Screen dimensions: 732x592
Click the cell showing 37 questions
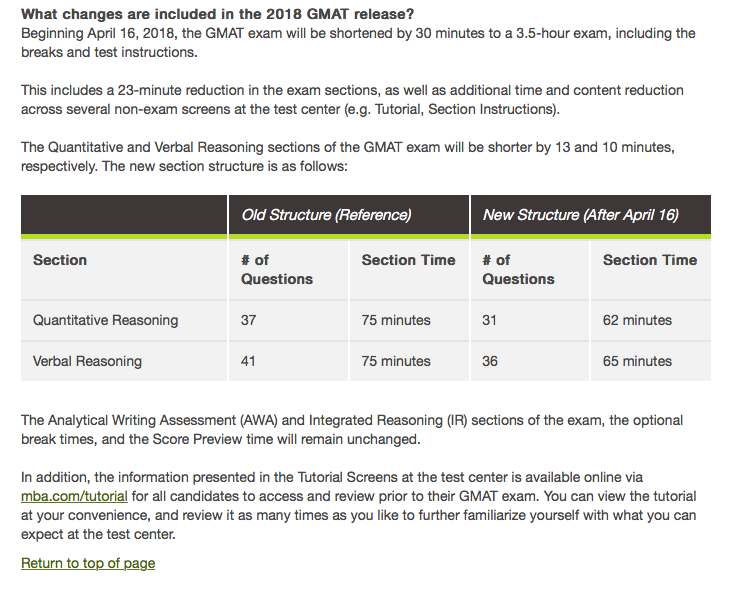coord(249,321)
